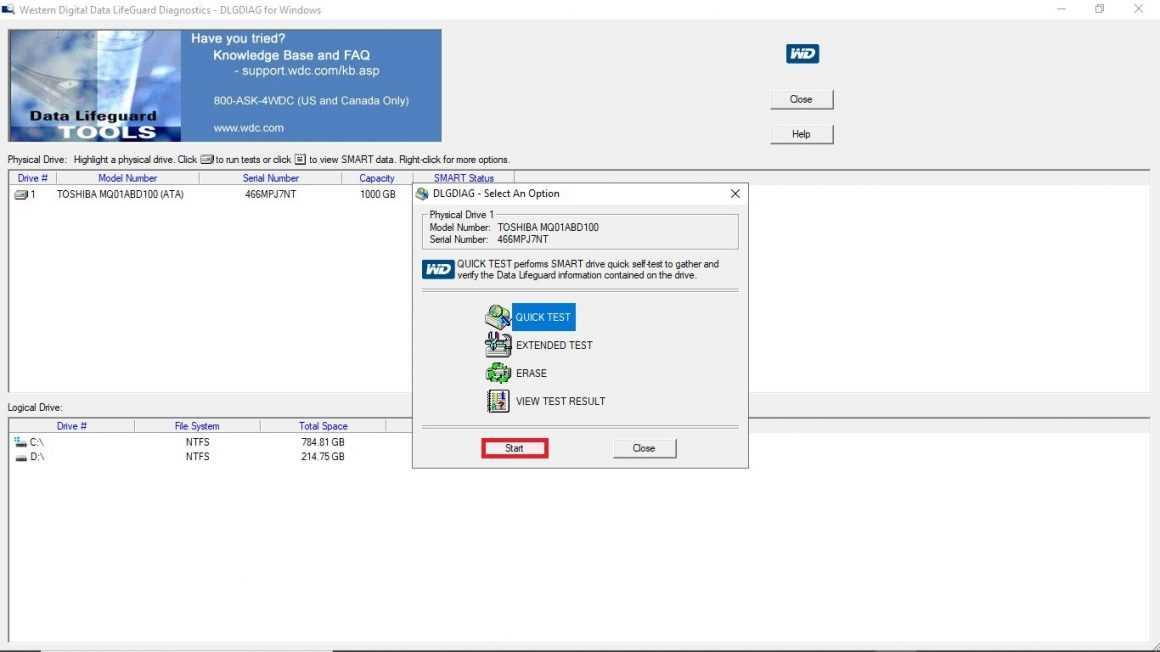Restore down the main window
The image size is (1160, 652).
tap(1099, 9)
